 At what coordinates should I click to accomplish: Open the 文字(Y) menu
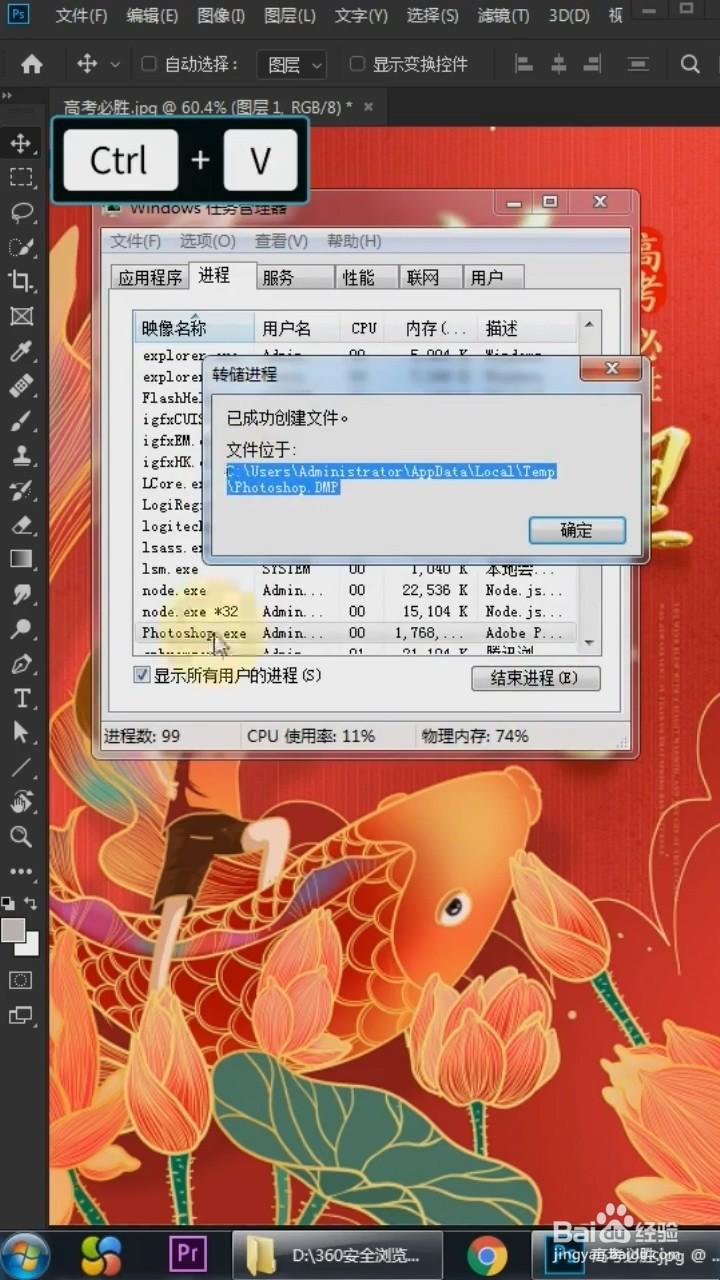pyautogui.click(x=361, y=16)
